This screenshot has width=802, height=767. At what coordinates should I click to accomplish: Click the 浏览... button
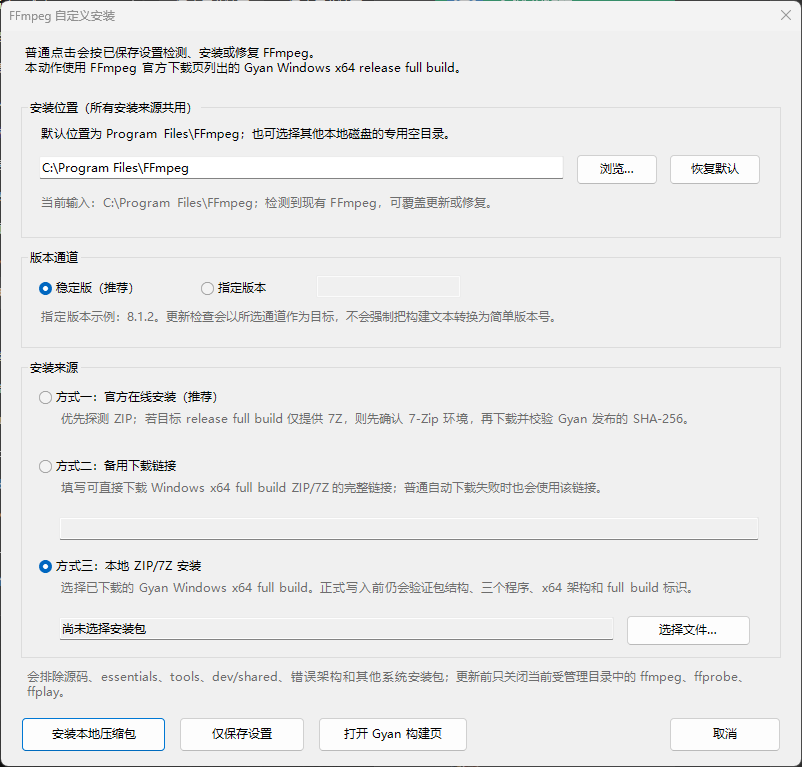[617, 169]
